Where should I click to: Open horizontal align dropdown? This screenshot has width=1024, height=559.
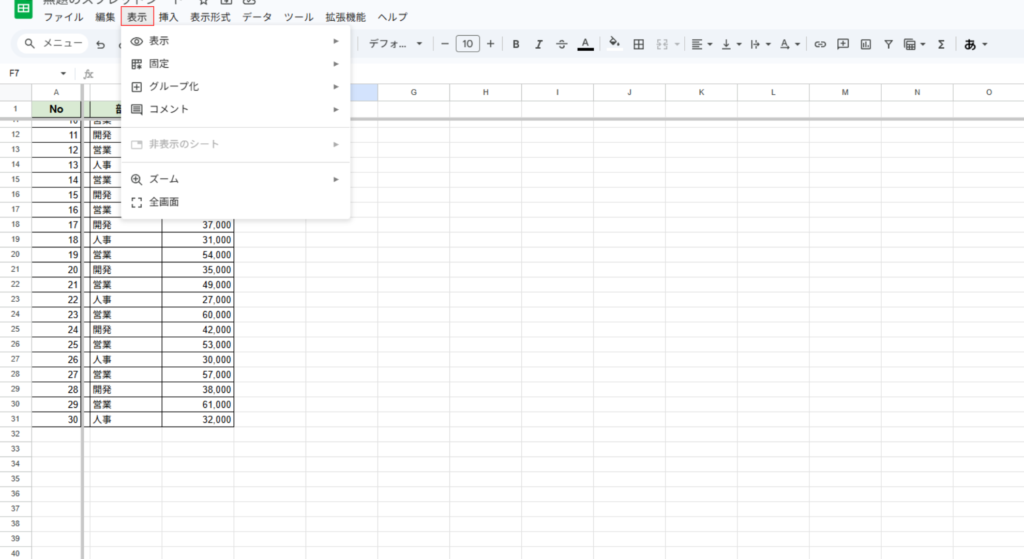702,44
